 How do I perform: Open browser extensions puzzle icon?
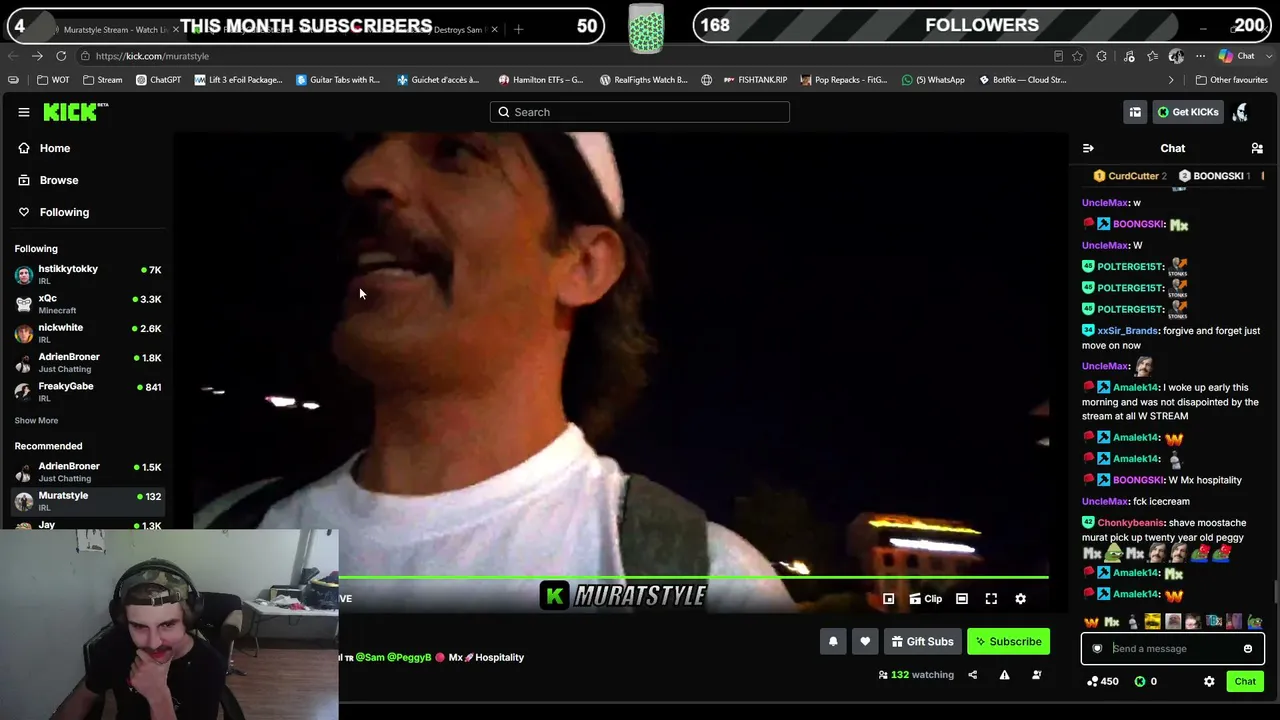tap(1101, 56)
